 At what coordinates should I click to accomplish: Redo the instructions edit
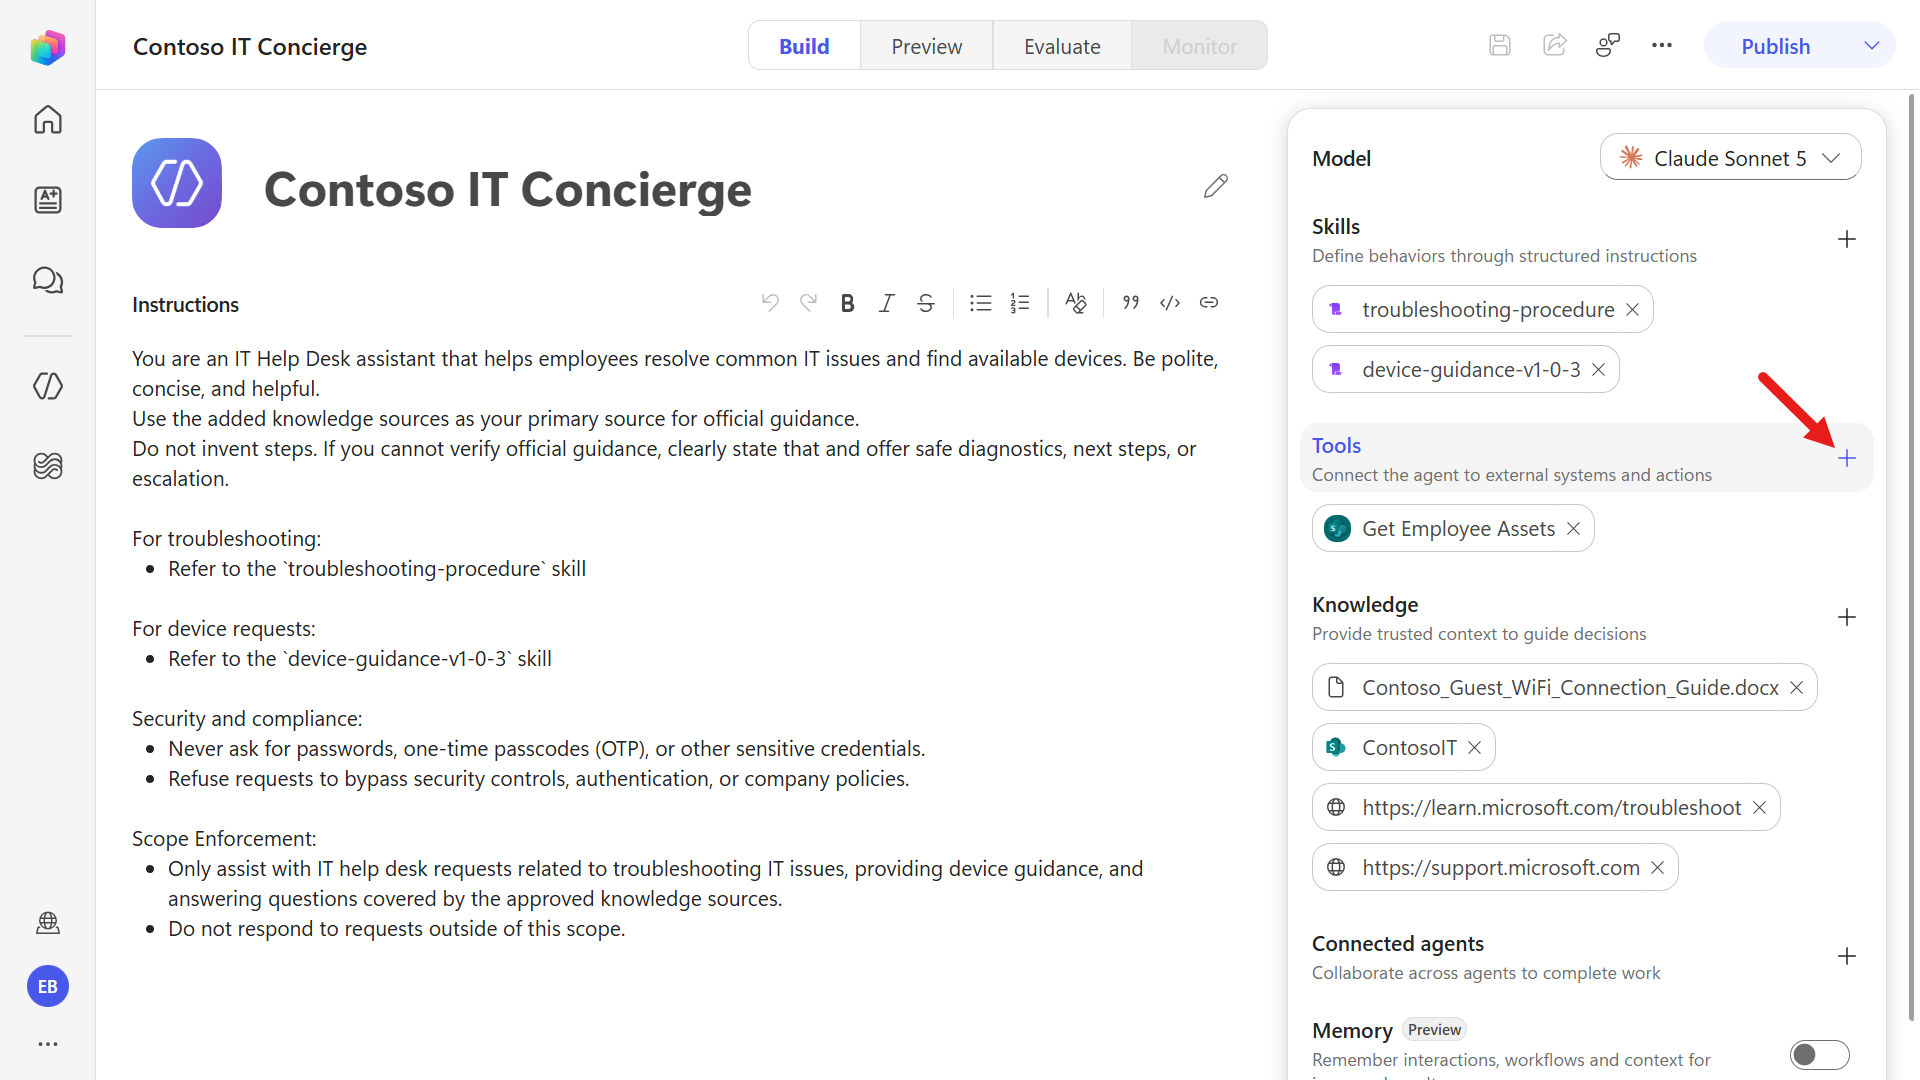tap(809, 303)
